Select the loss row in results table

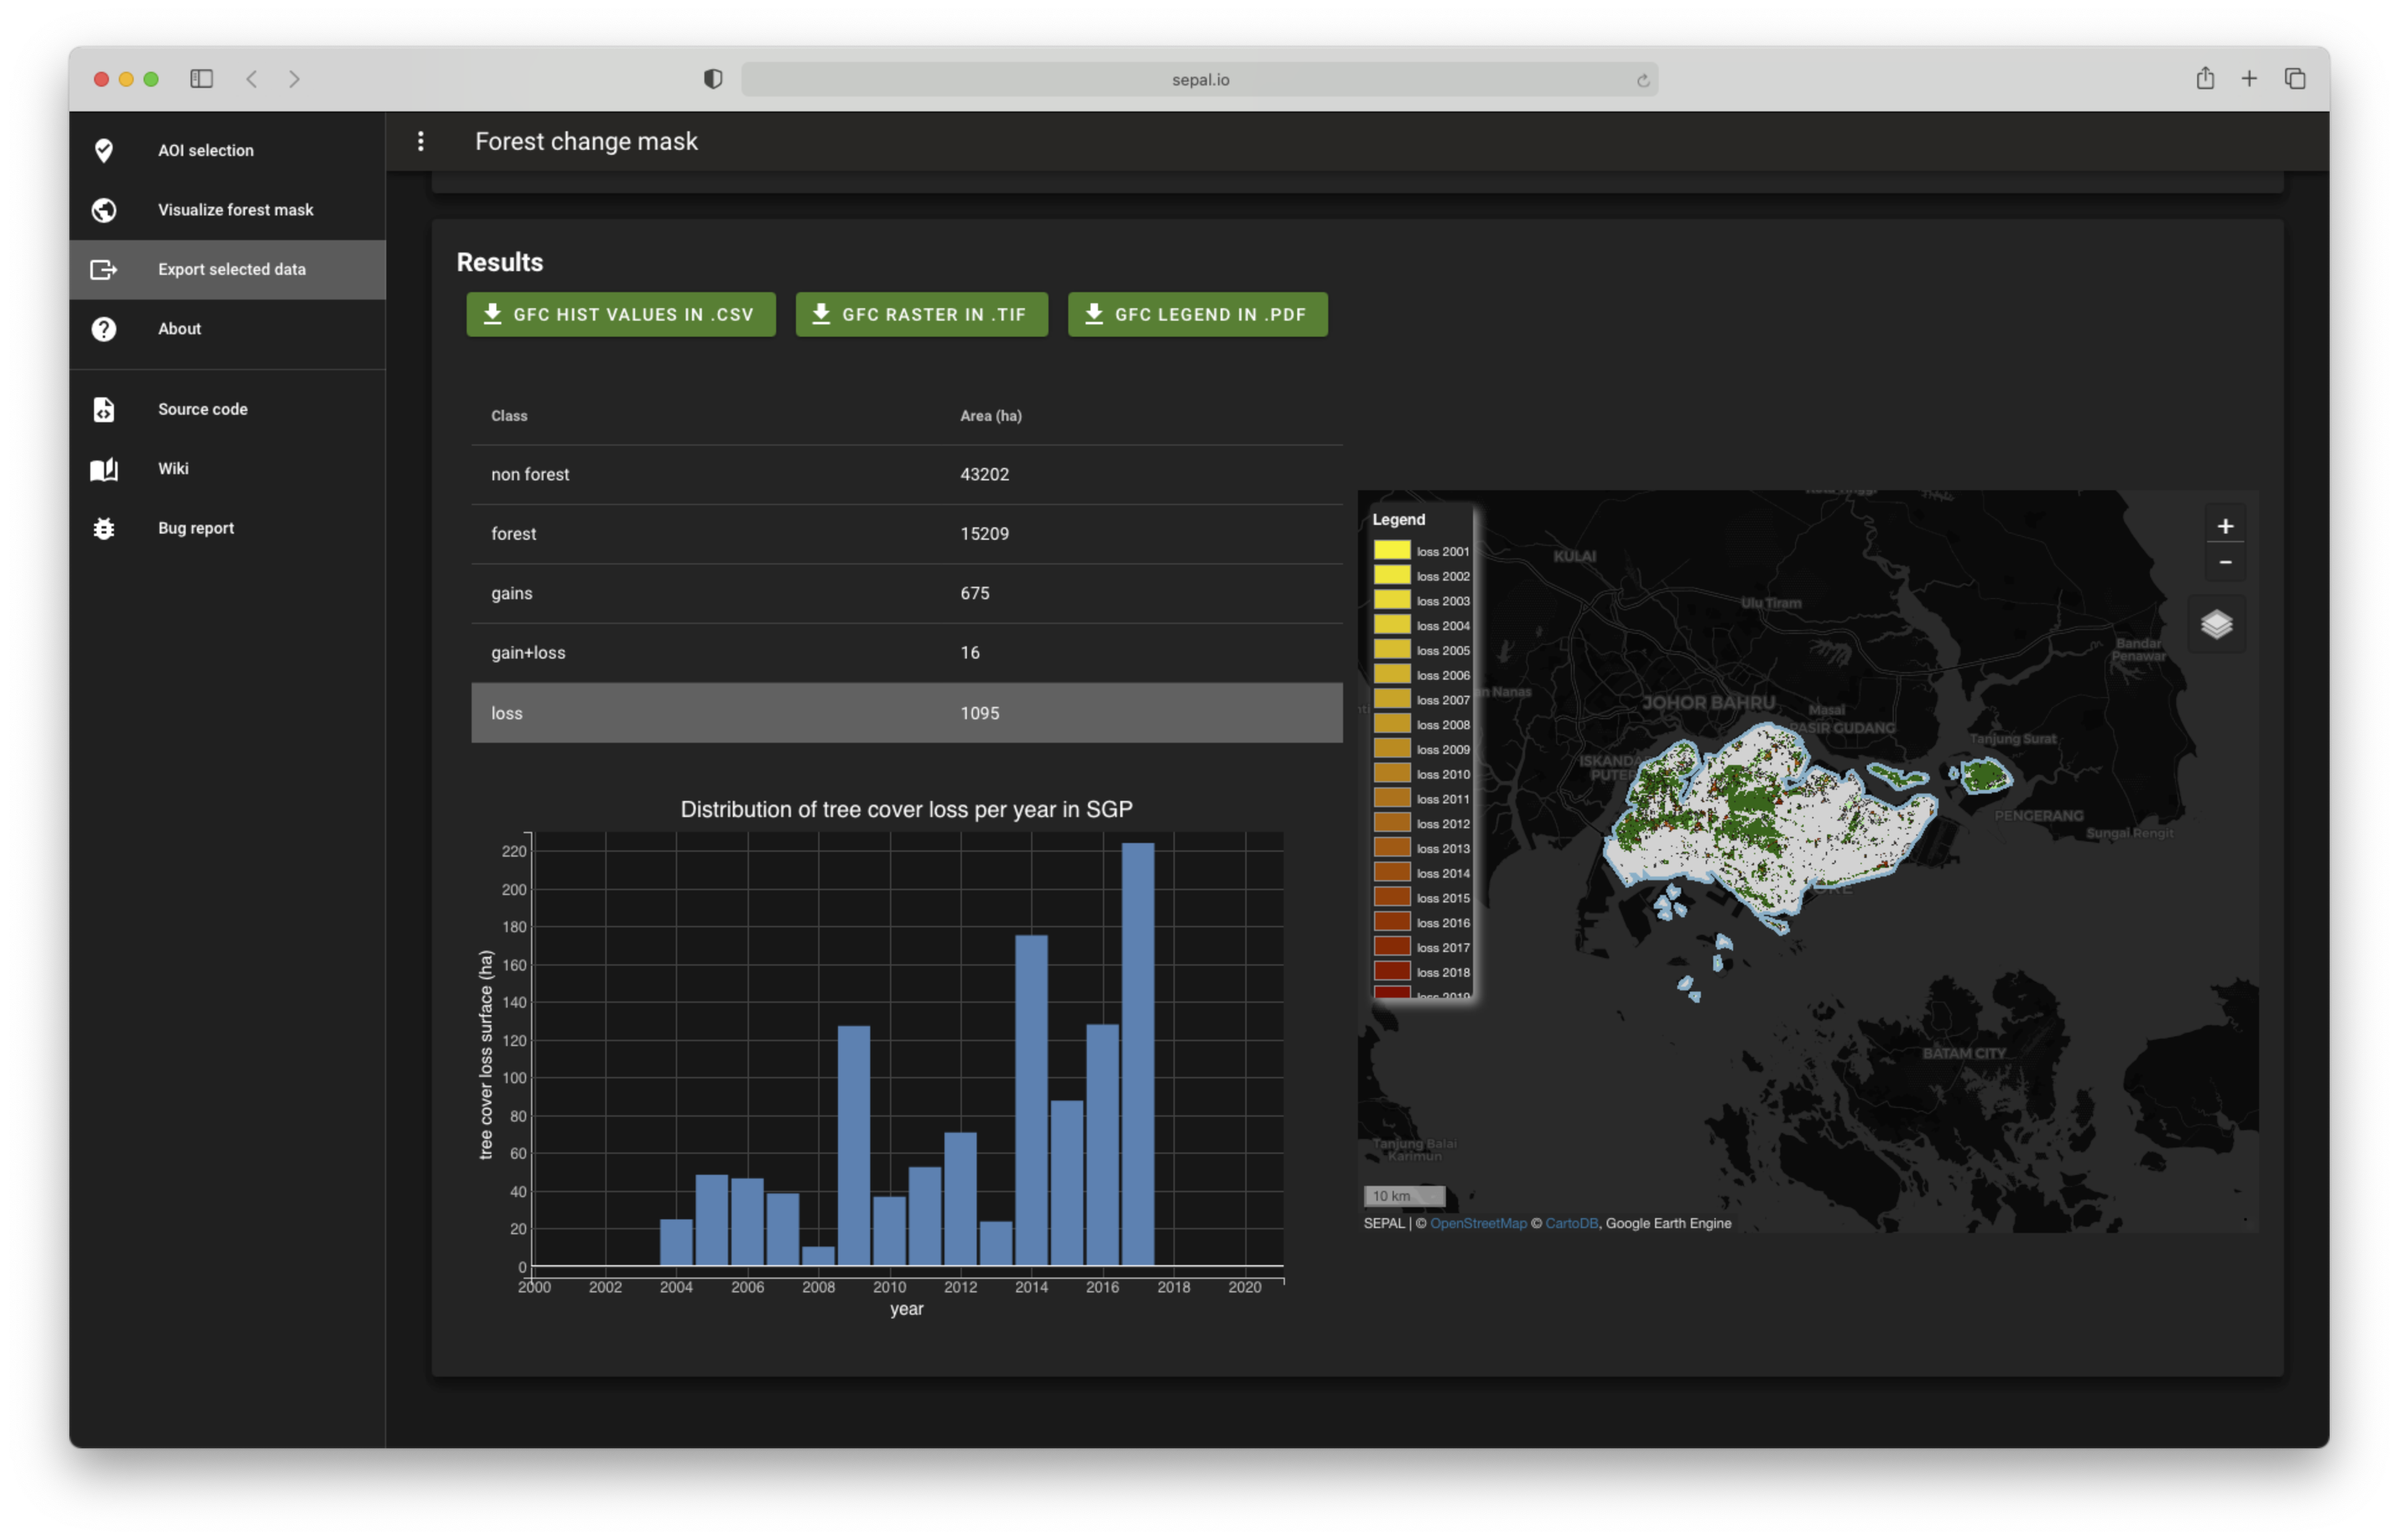pos(906,713)
